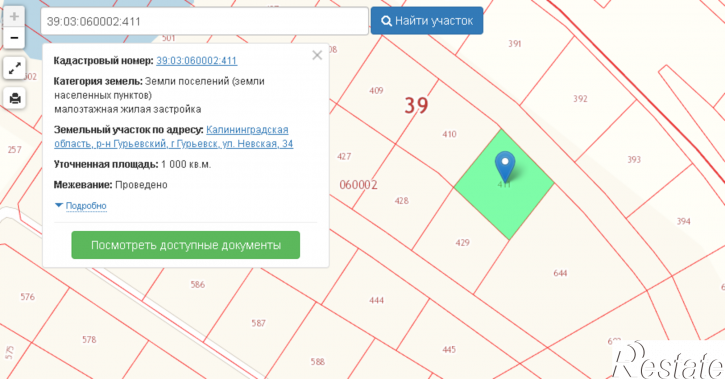The width and height of the screenshot is (725, 379).
Task: Click the 060002 quarter label on map
Action: [358, 185]
